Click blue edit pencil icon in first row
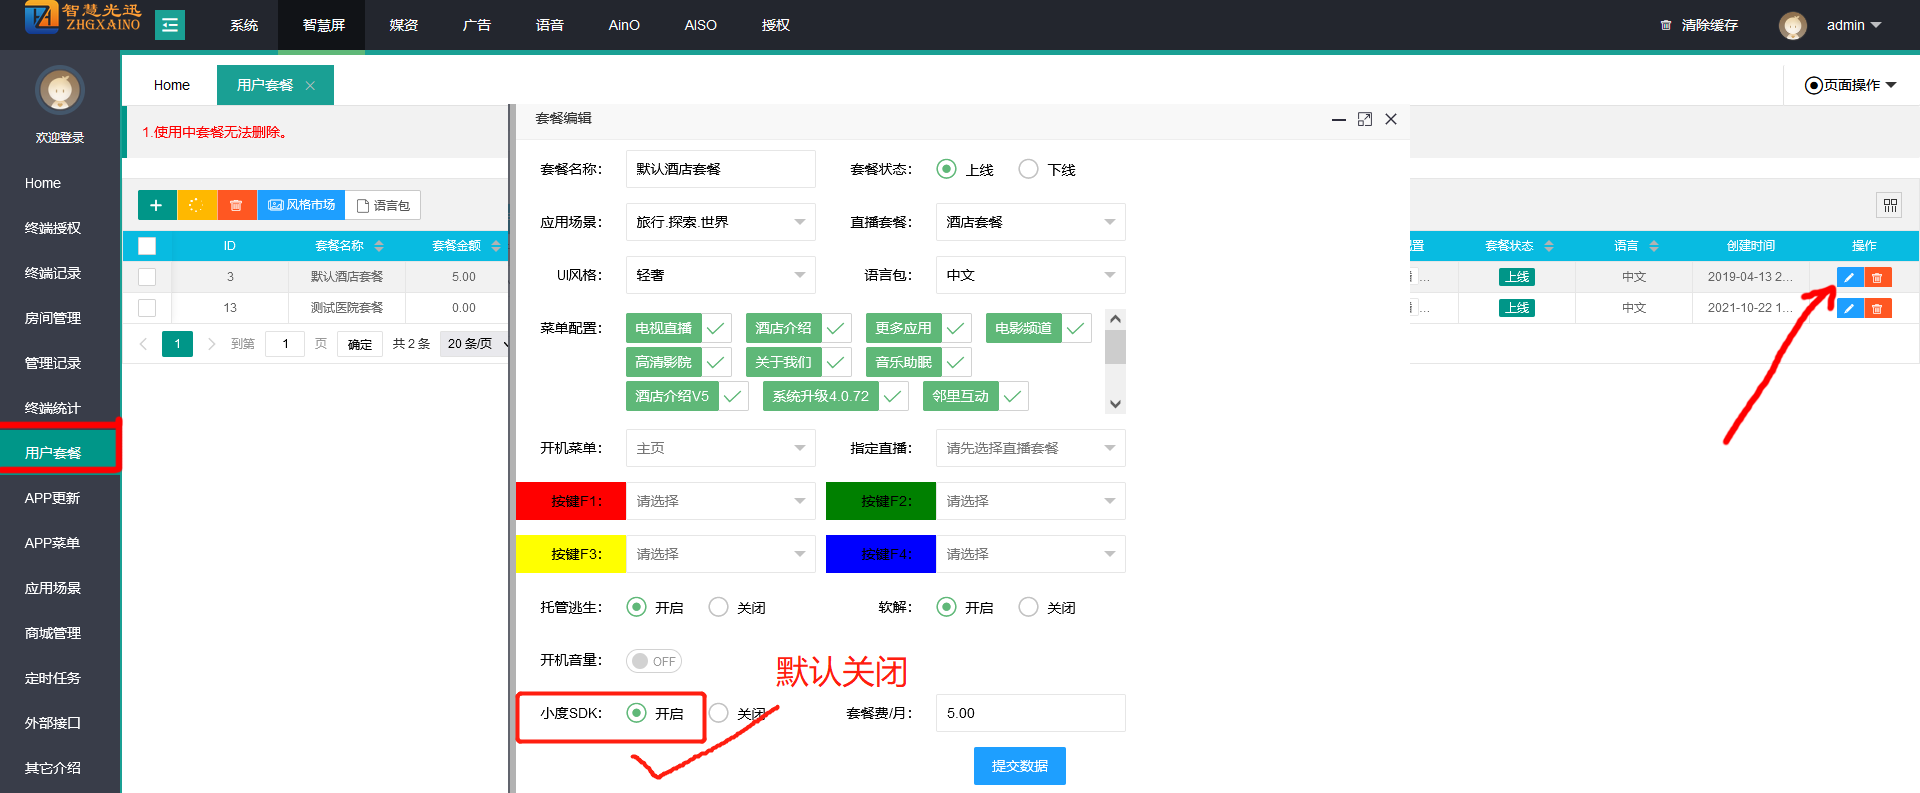The height and width of the screenshot is (793, 1920). pyautogui.click(x=1849, y=277)
